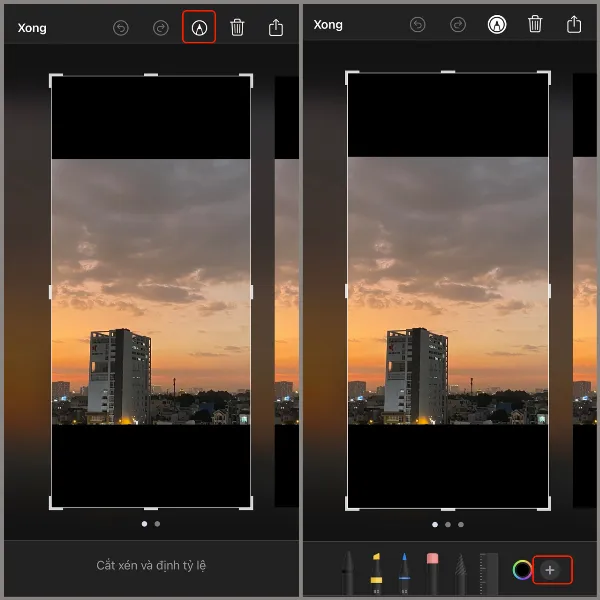Tap the sunset screenshot preview in left screen
Image resolution: width=600 pixels, height=600 pixels.
tap(150, 292)
